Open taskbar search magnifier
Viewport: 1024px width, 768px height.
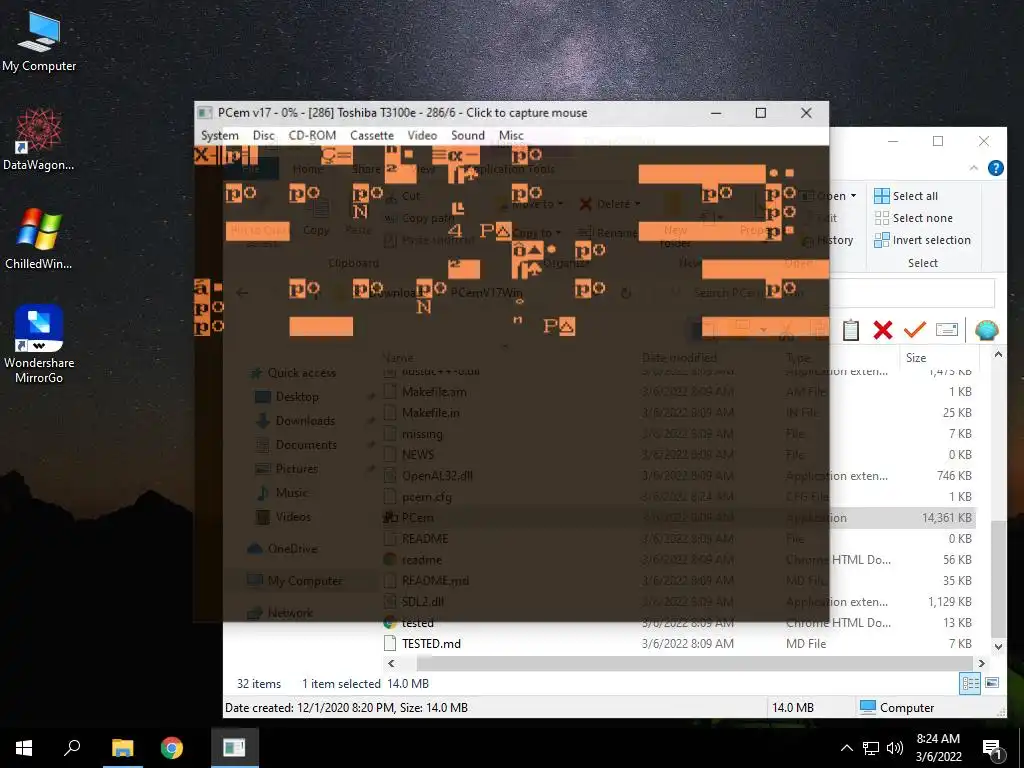pyautogui.click(x=72, y=748)
